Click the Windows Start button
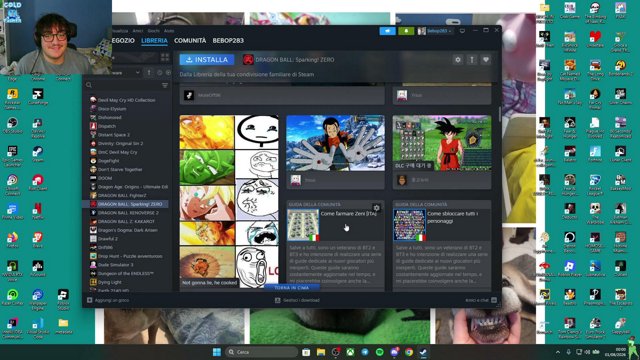The width and height of the screenshot is (640, 360). (x=217, y=352)
